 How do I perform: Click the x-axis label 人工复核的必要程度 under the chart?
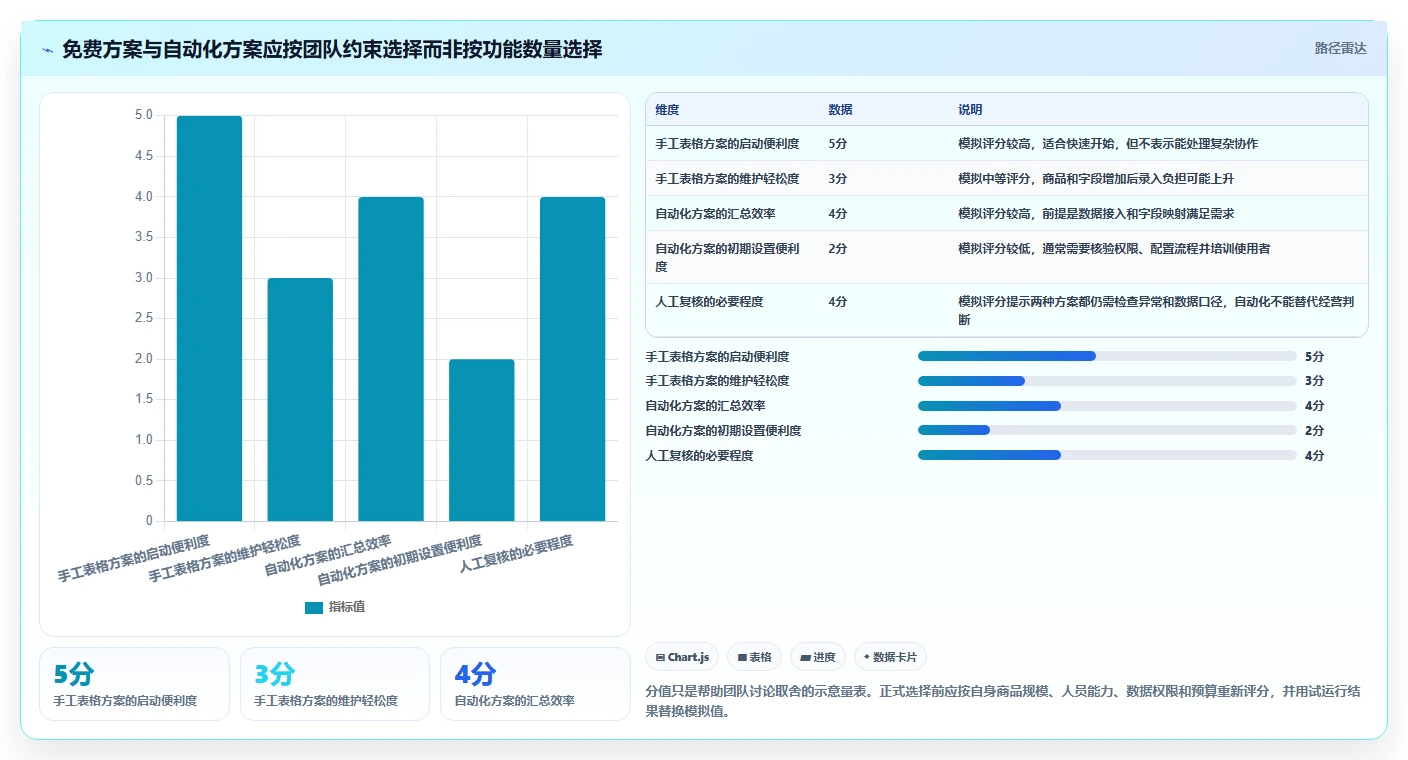click(516, 554)
